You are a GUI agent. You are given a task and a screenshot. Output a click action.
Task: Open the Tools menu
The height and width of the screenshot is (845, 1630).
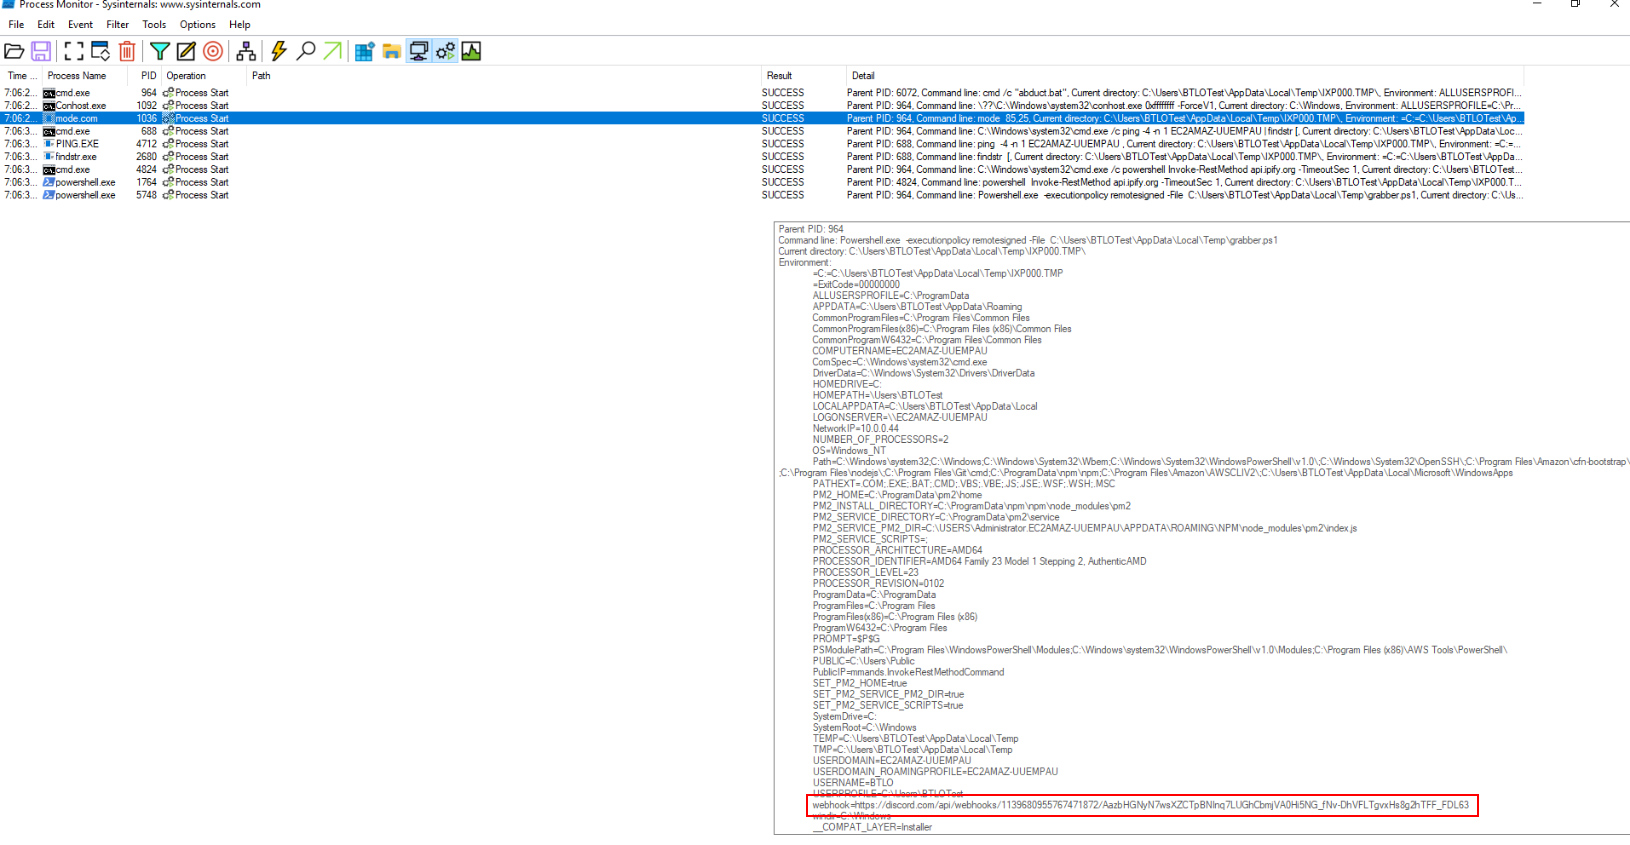[154, 25]
